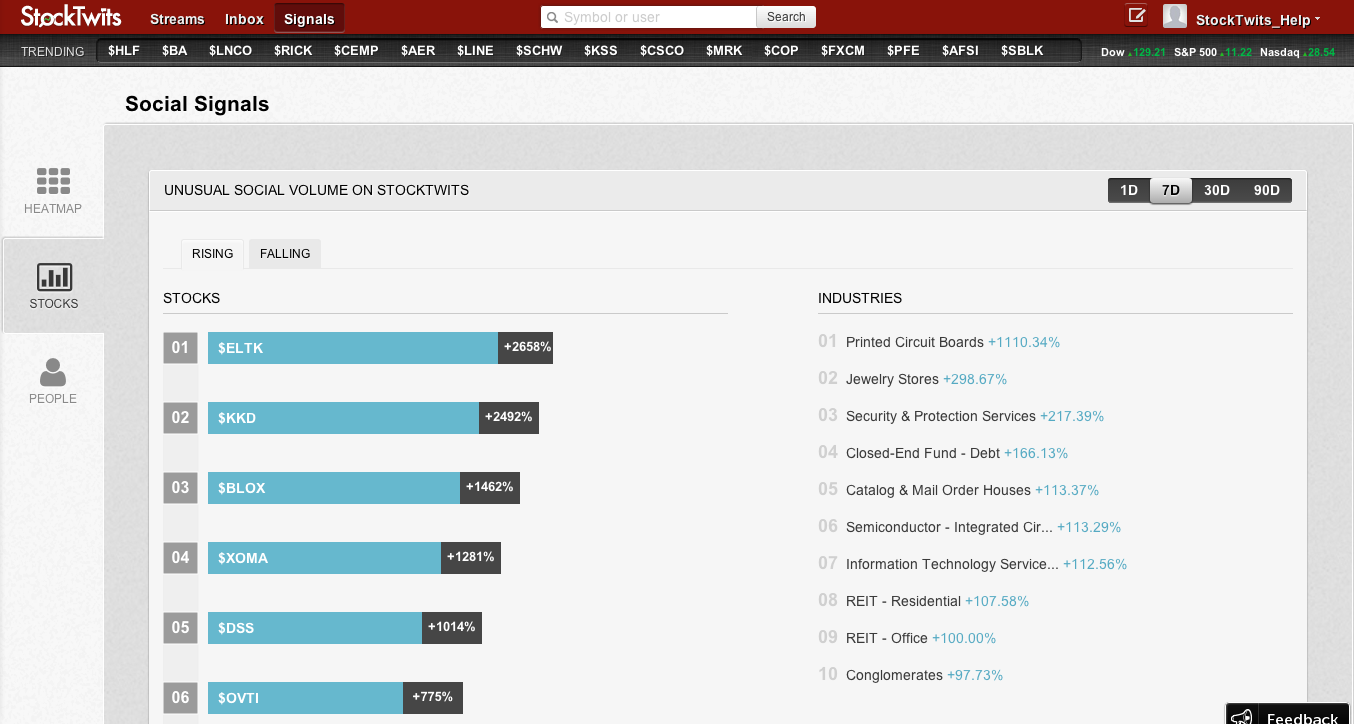Open the Heatmap grid icon
Viewport: 1354px width, 724px height.
[53, 180]
